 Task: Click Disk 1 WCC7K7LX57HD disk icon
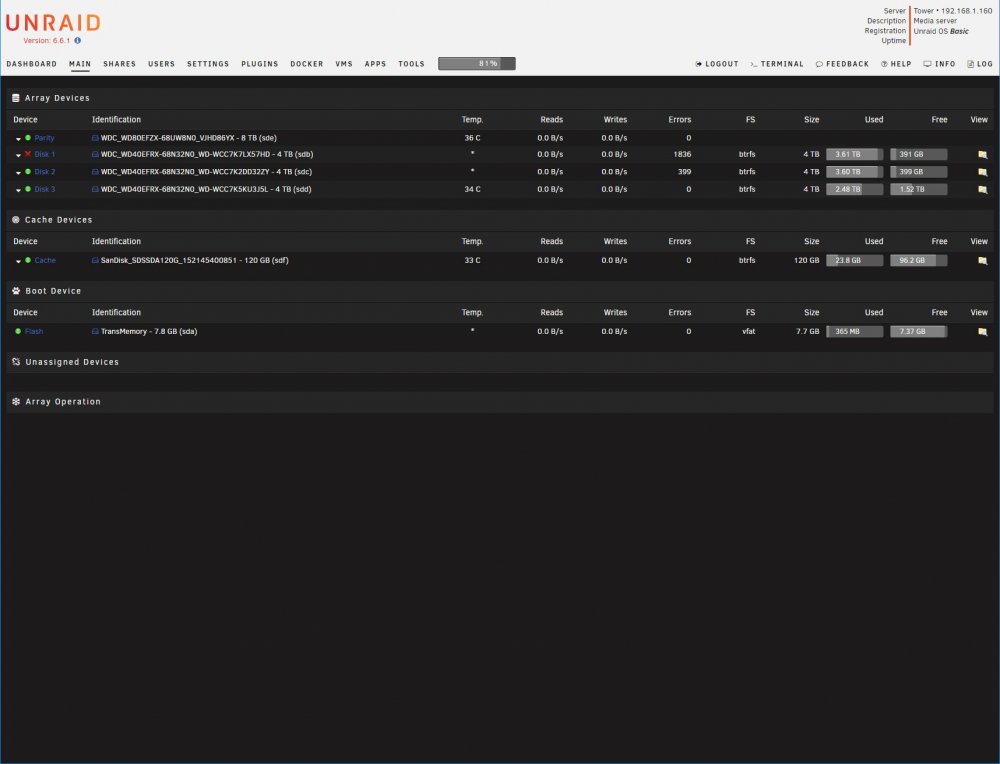click(95, 154)
